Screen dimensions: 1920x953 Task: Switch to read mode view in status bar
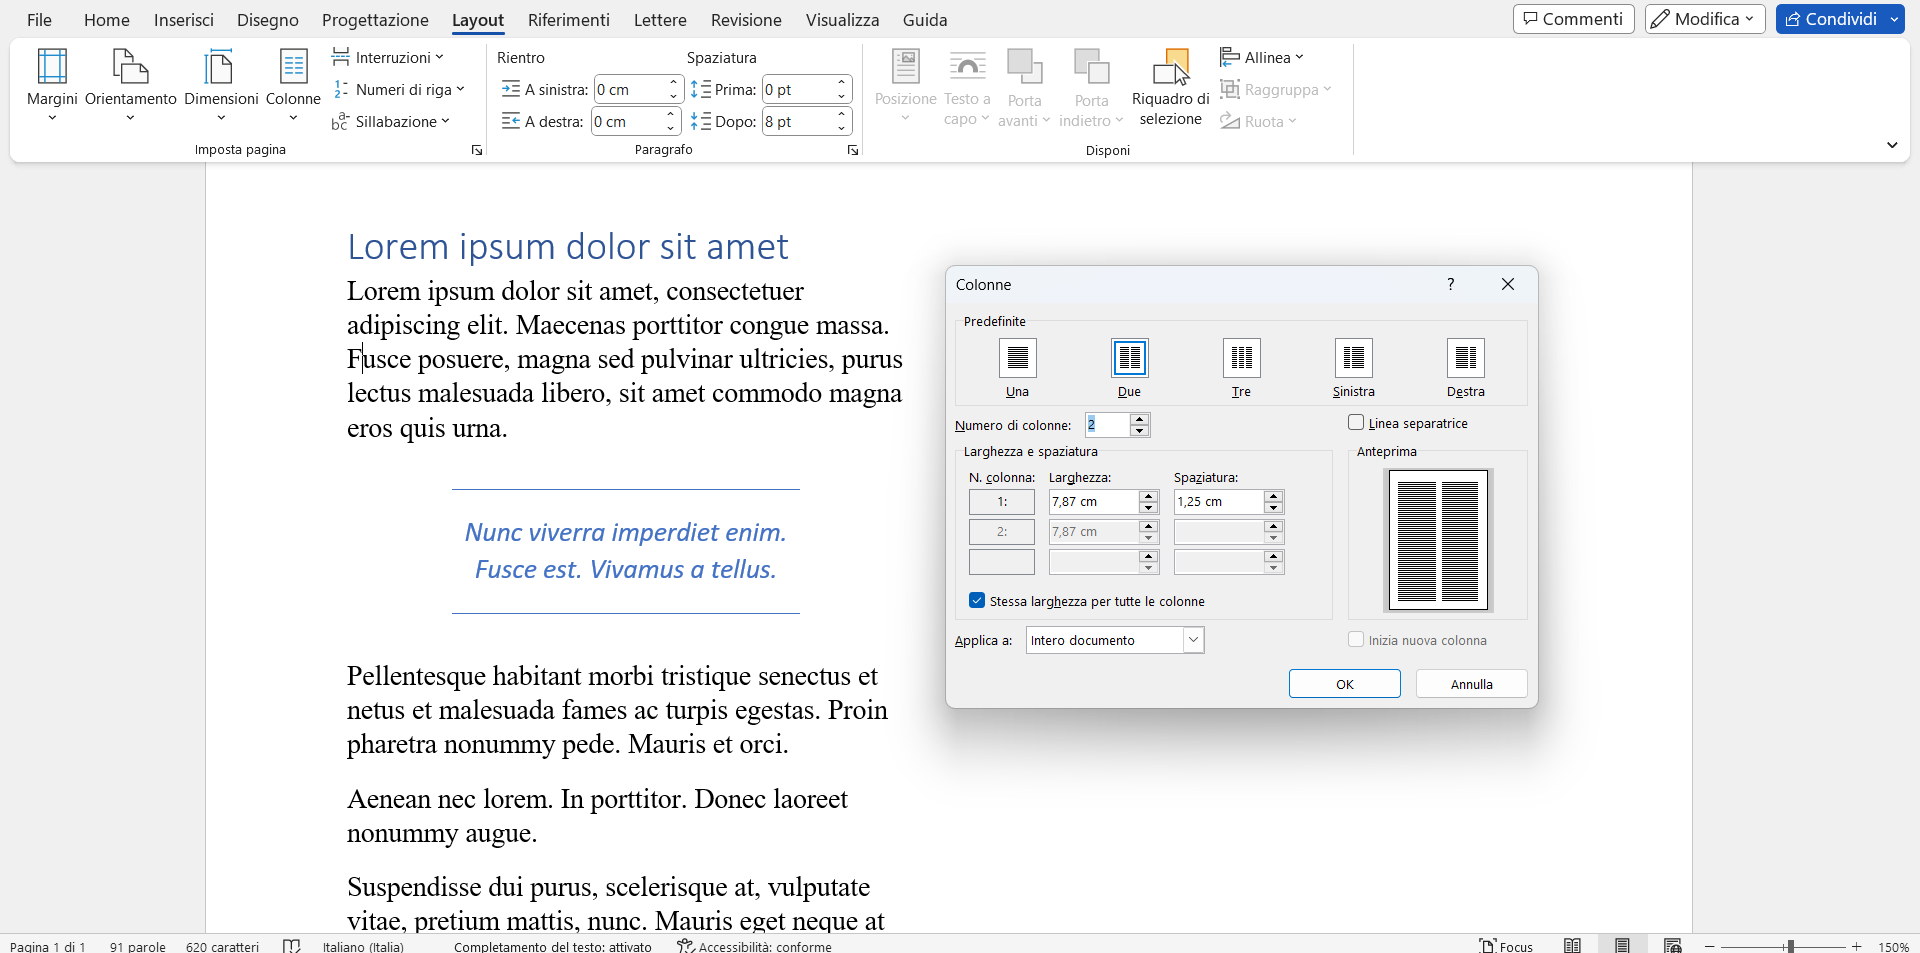[1572, 945]
